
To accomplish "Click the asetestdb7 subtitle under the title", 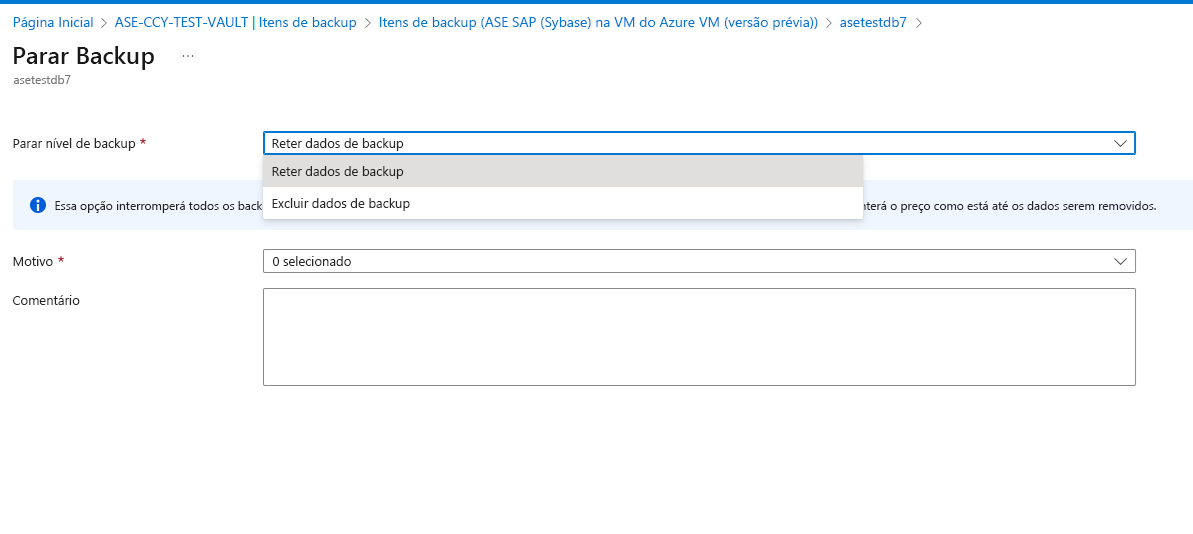I will [42, 80].
